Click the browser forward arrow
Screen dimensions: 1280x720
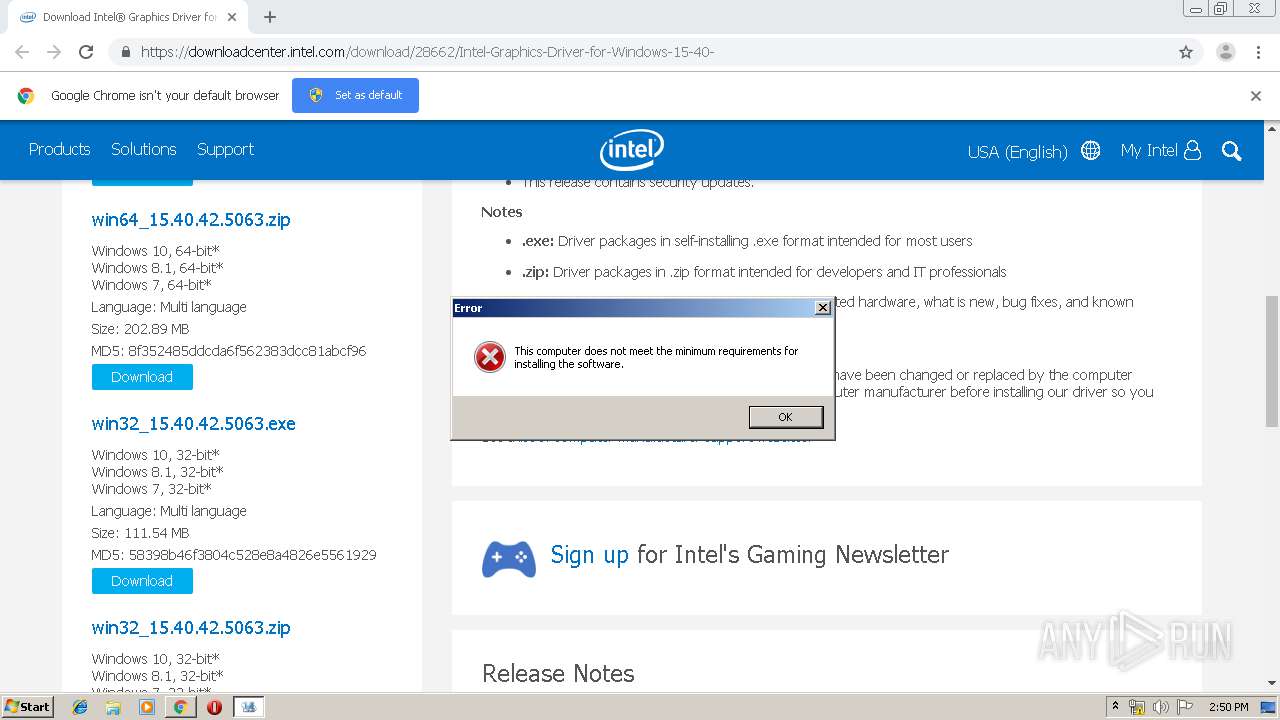pos(54,52)
